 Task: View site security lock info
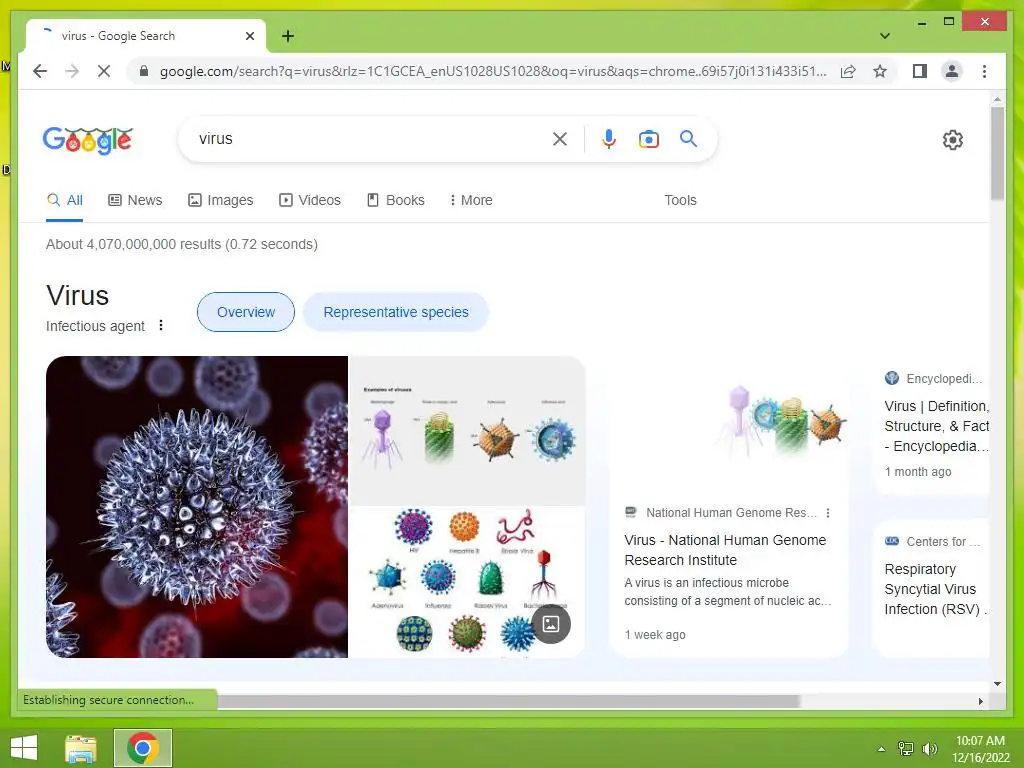coord(144,71)
